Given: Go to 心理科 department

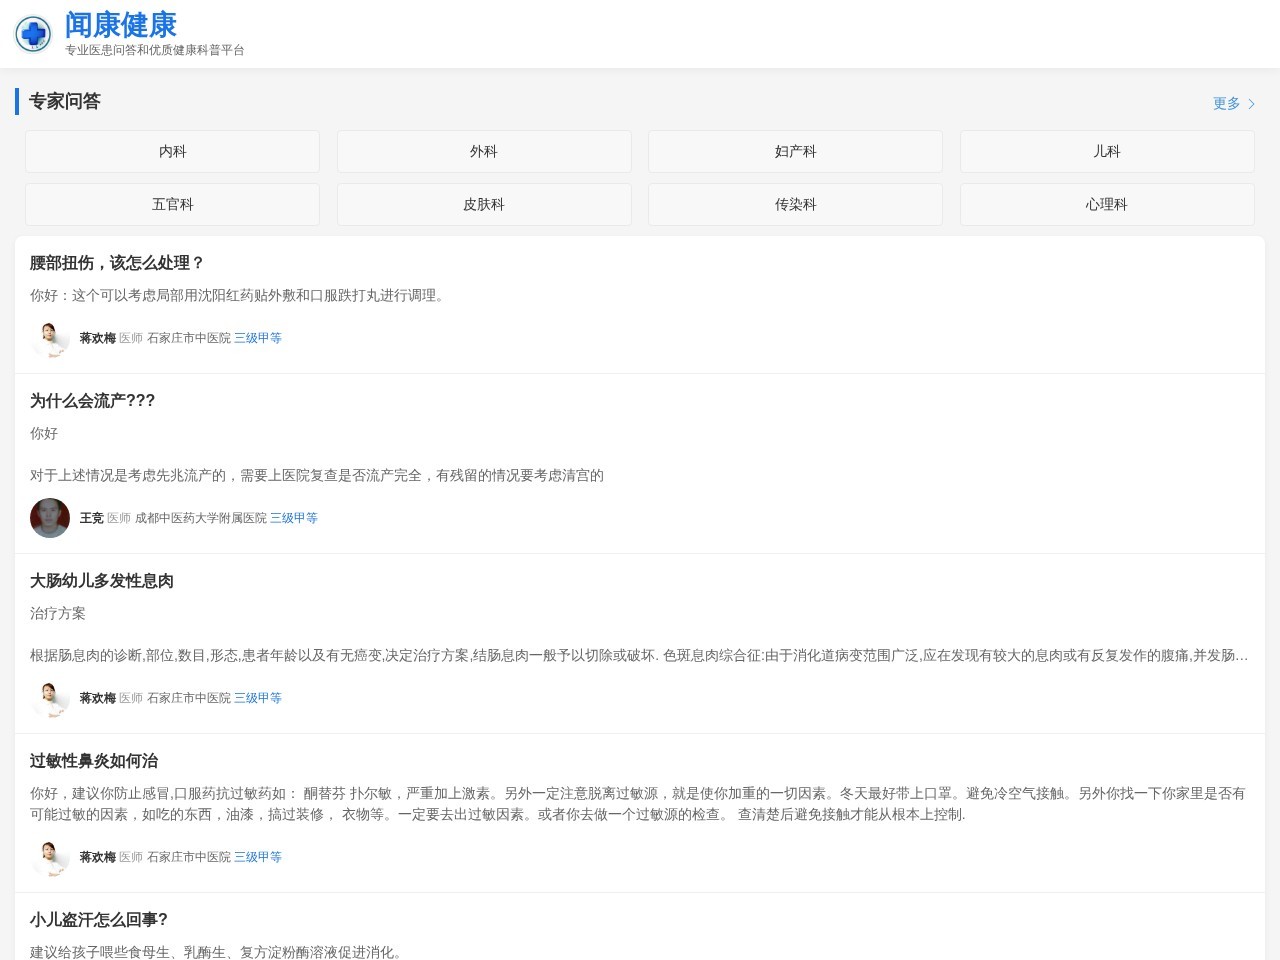Looking at the screenshot, I should click(1106, 205).
